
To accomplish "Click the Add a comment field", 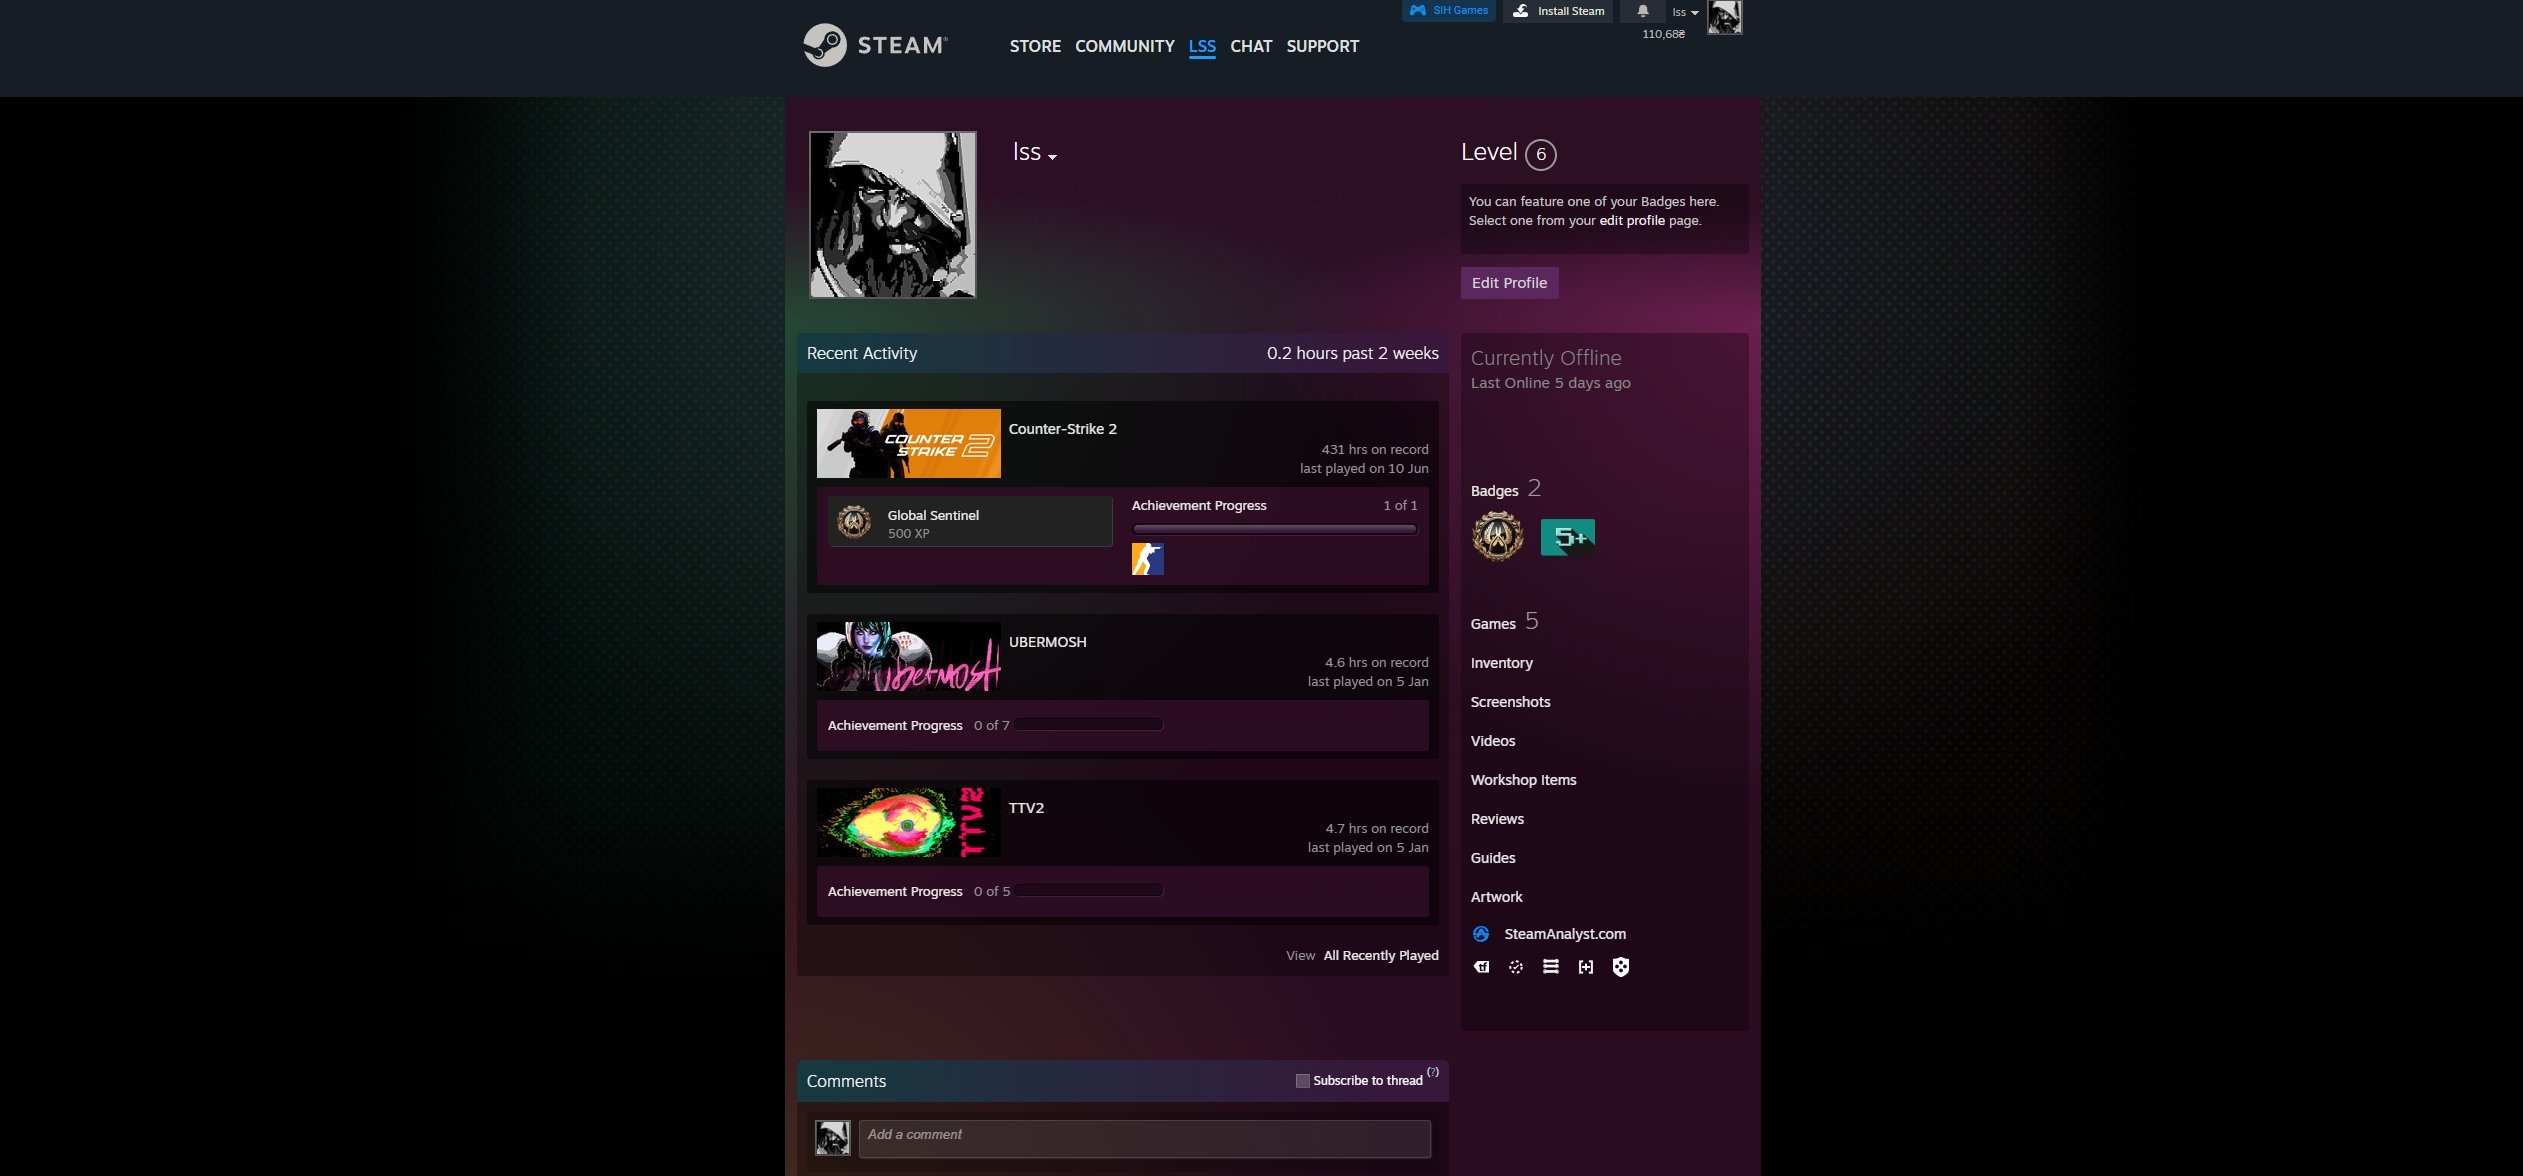I will [x=1144, y=1139].
